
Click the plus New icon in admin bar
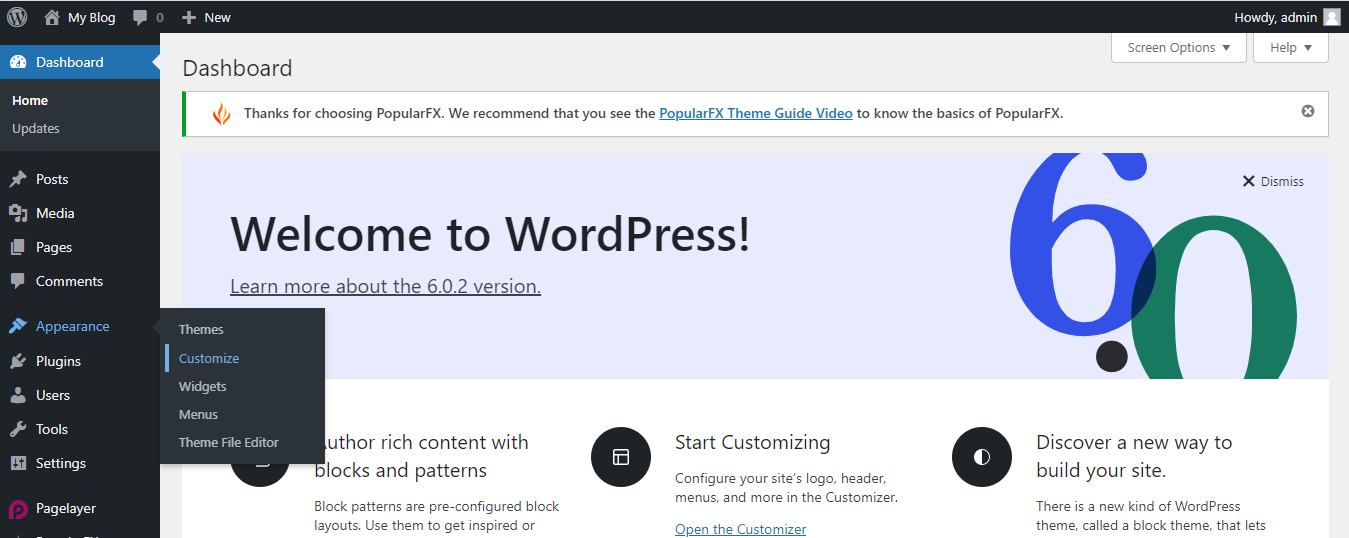[x=188, y=17]
